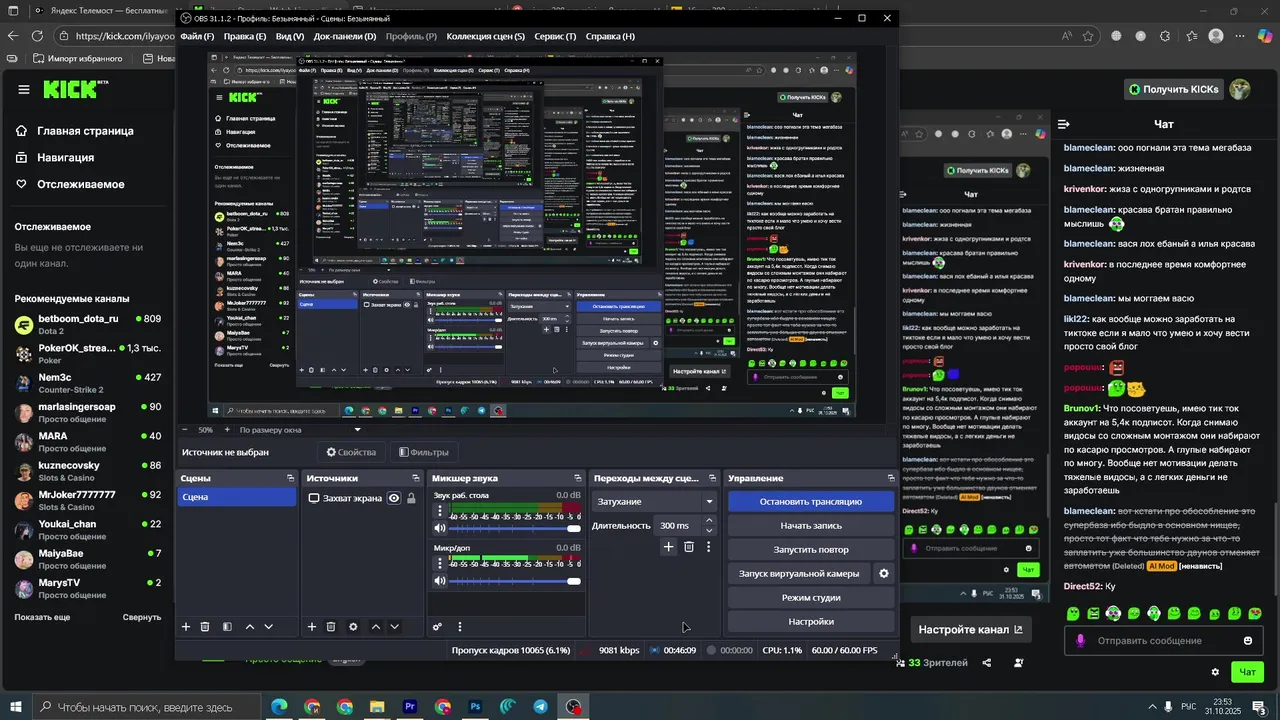Screen dimensions: 1280x720
Task: Open betboom_dota_ru channel in Kick sidebar
Action: click(87, 325)
